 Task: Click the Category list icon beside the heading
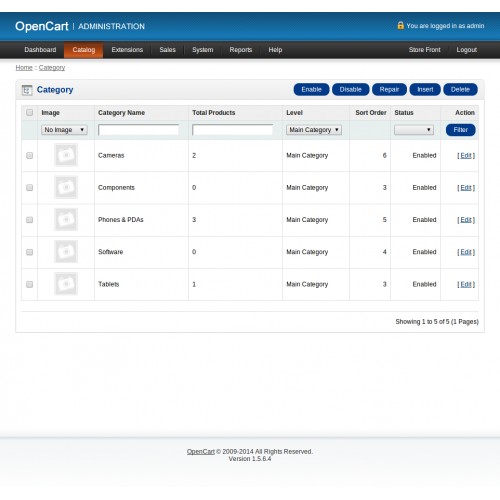27,90
